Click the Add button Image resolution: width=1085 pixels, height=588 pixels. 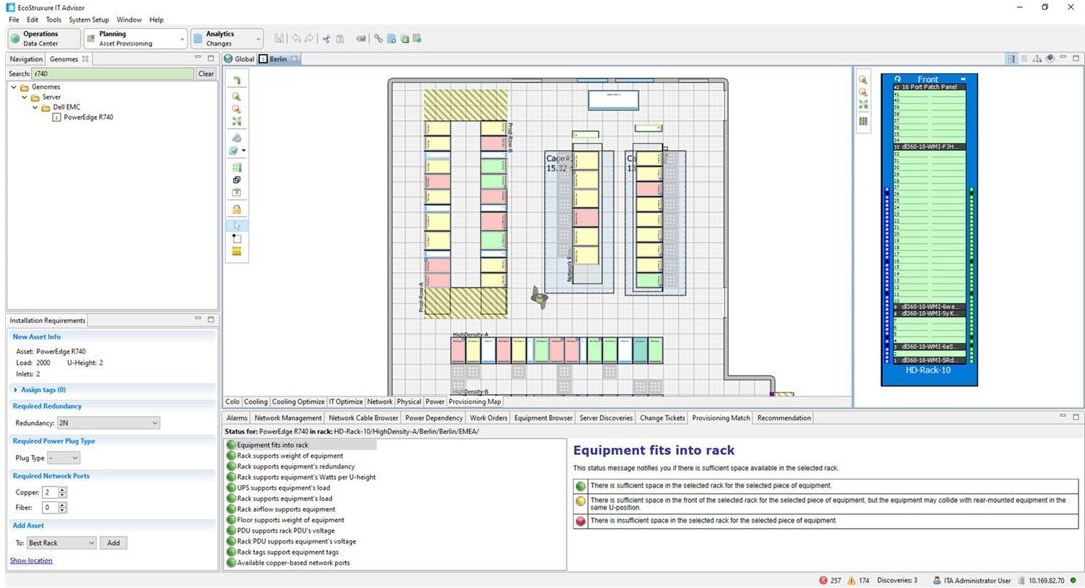tap(113, 542)
